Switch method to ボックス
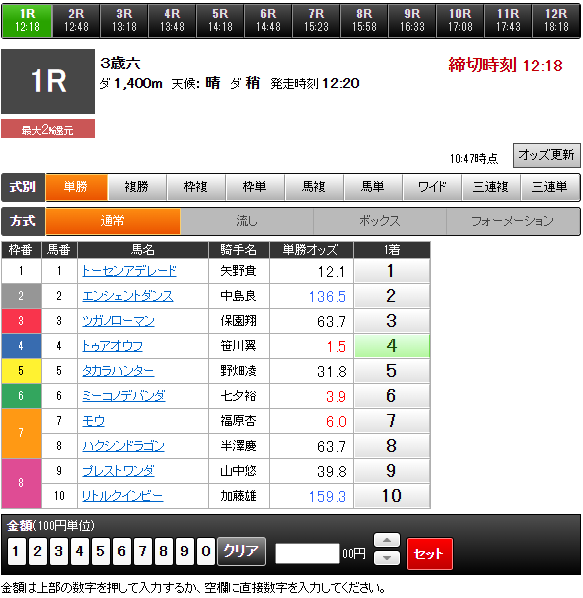This screenshot has width=583, height=598. (379, 221)
